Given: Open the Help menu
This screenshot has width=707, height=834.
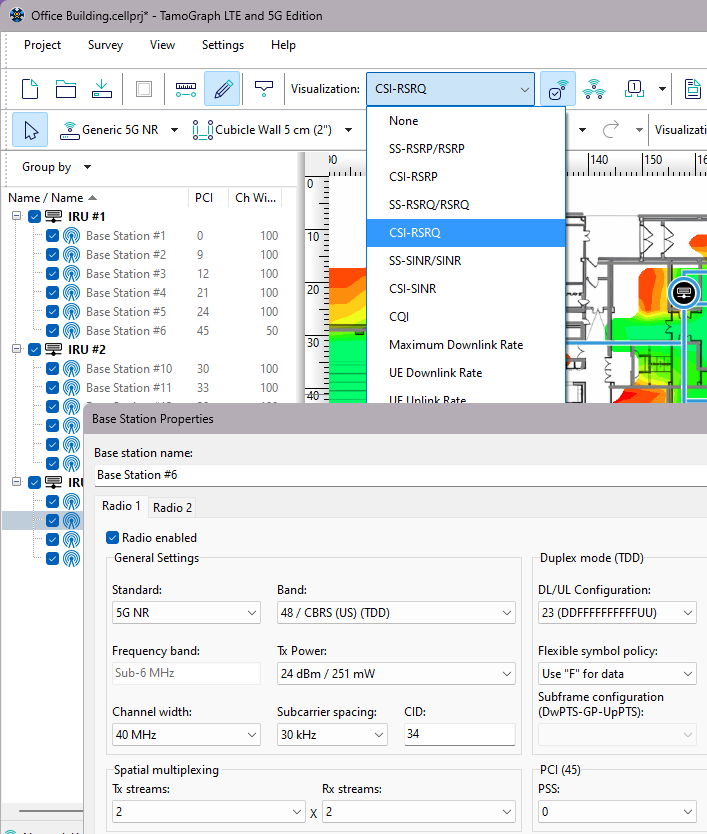Looking at the screenshot, I should pos(283,45).
